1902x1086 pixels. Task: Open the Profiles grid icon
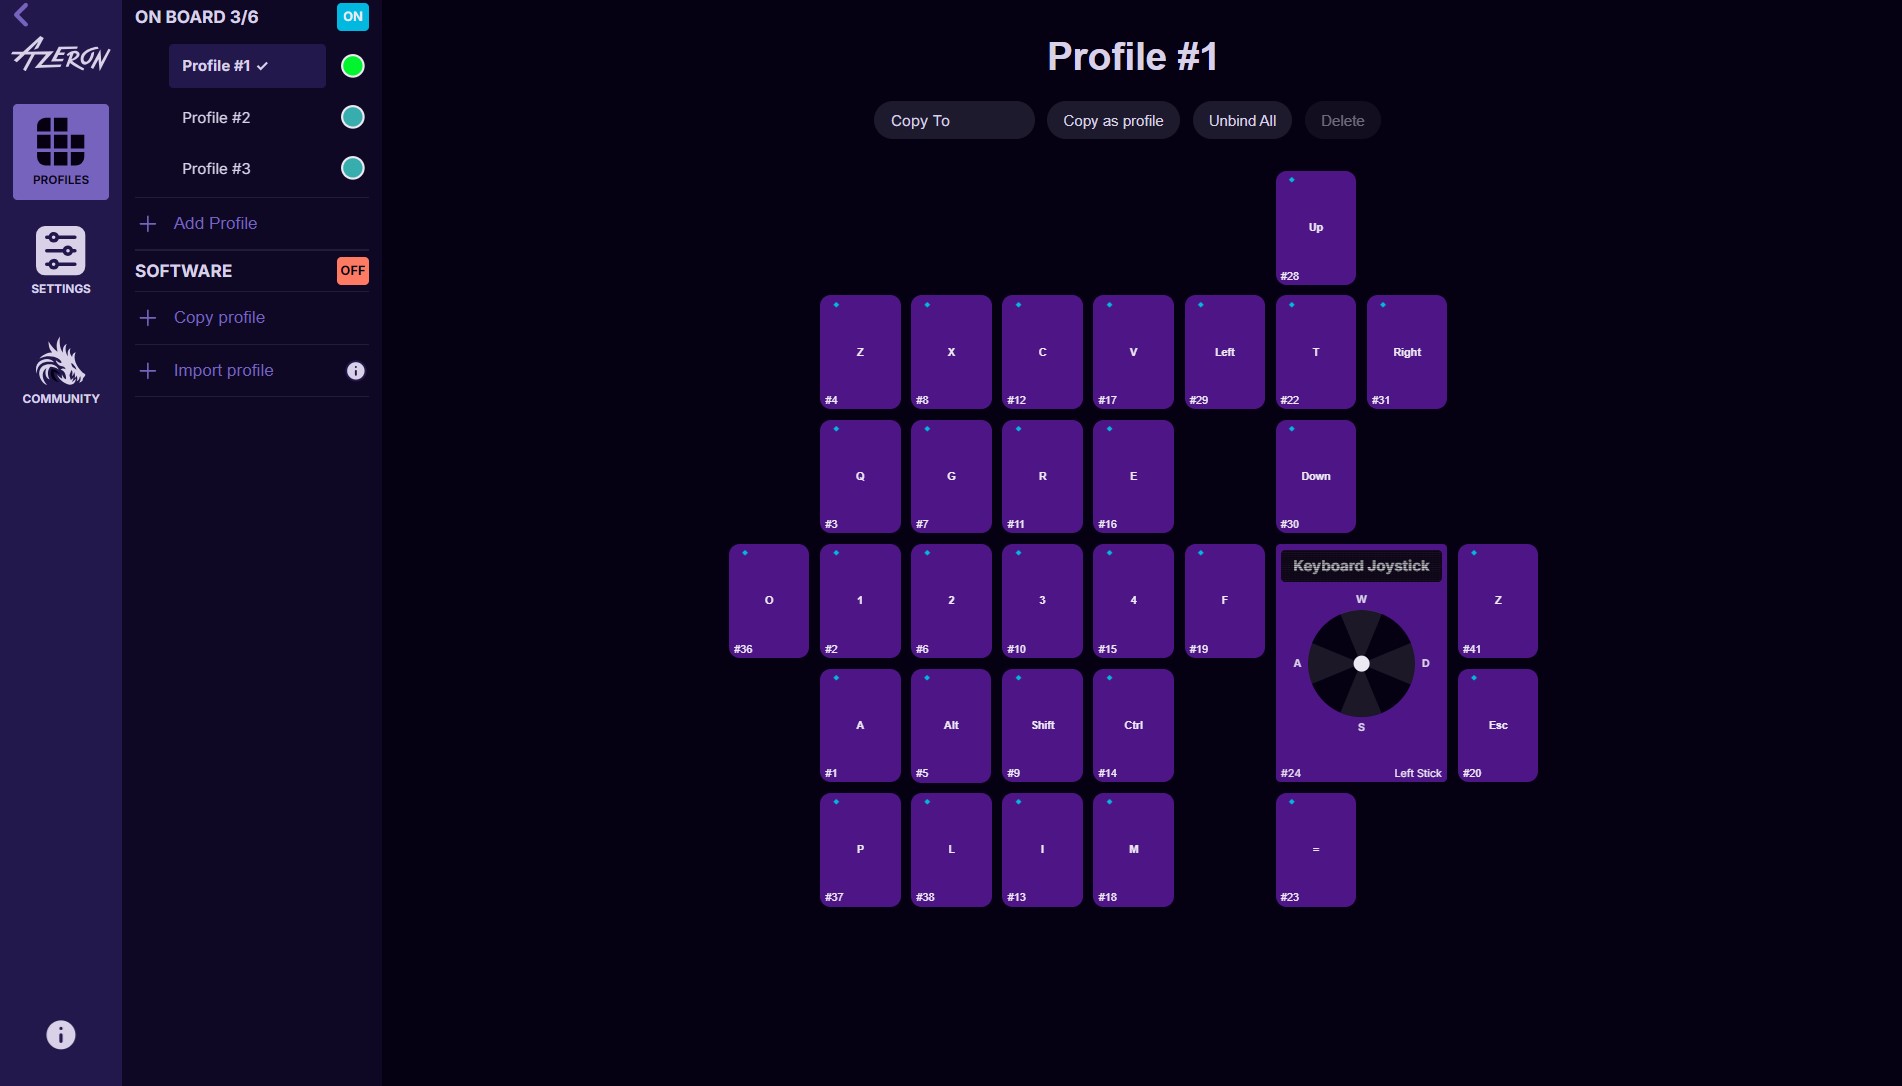point(61,142)
